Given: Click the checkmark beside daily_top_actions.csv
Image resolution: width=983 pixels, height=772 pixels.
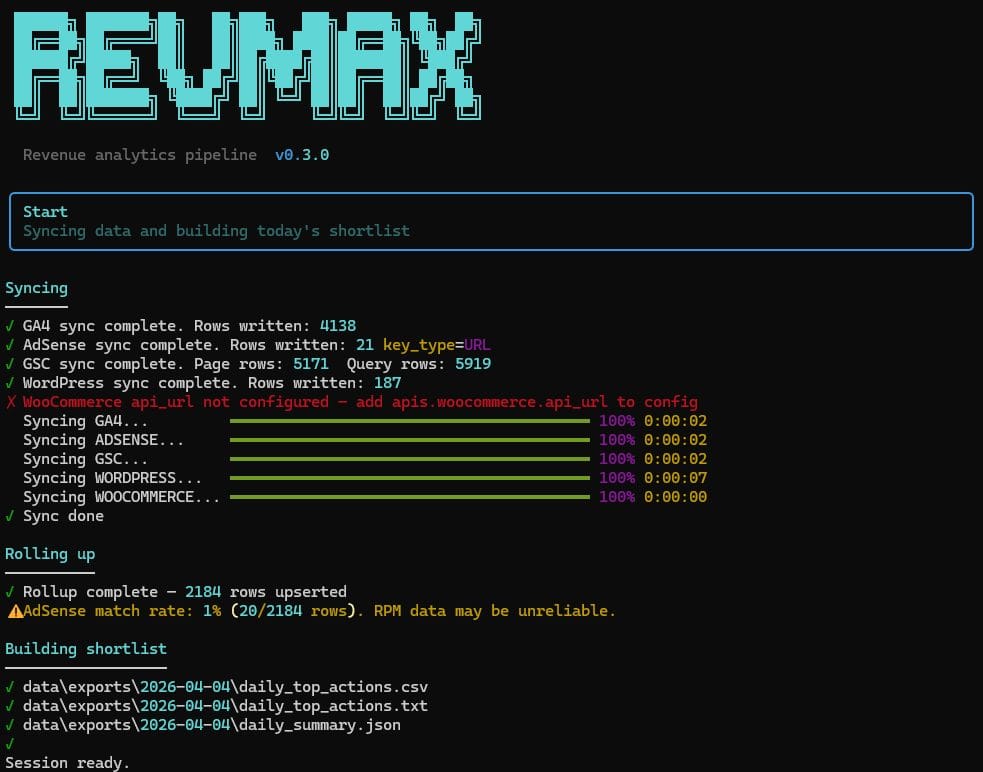Looking at the screenshot, I should pos(10,687).
